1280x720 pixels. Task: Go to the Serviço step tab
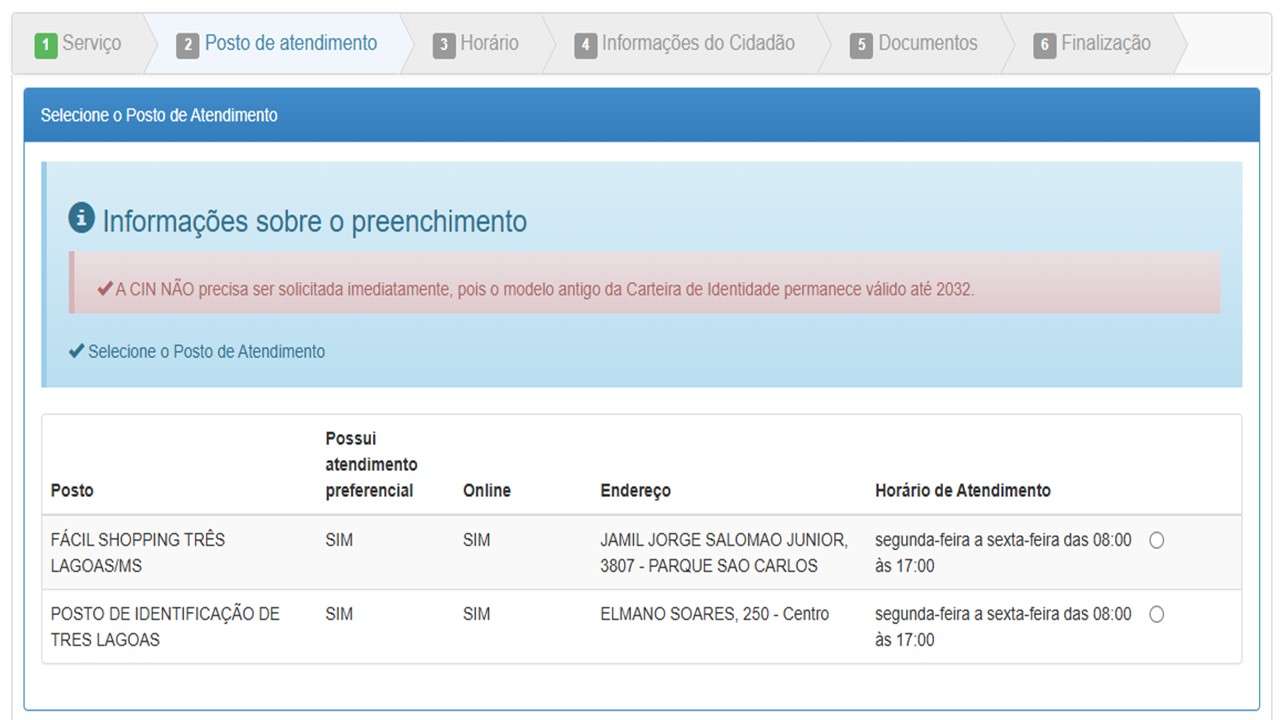pyautogui.click(x=91, y=43)
